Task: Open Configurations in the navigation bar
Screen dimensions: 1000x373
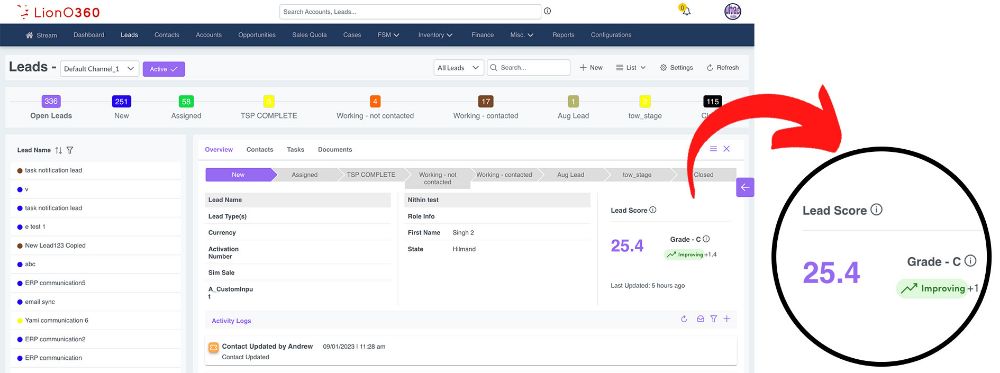Action: click(611, 35)
